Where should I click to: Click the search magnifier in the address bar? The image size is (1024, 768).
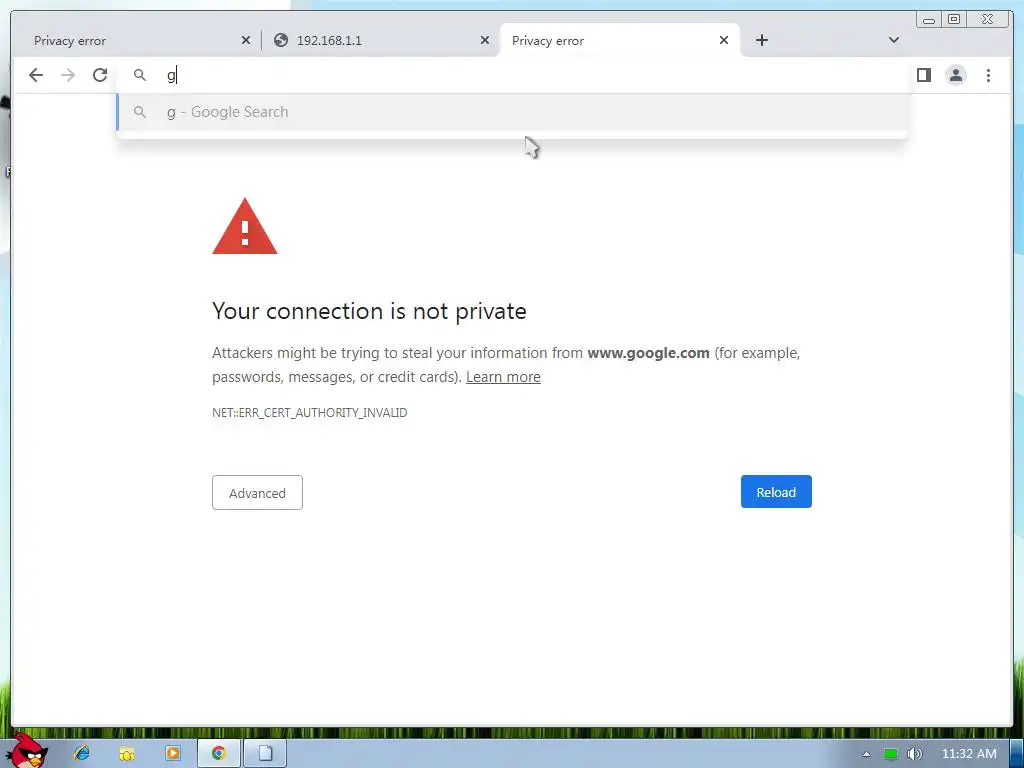tap(140, 75)
